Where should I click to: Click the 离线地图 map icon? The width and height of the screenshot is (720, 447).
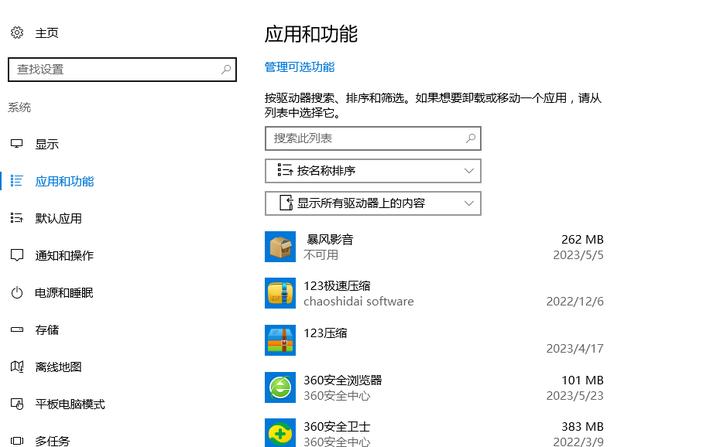pyautogui.click(x=17, y=367)
